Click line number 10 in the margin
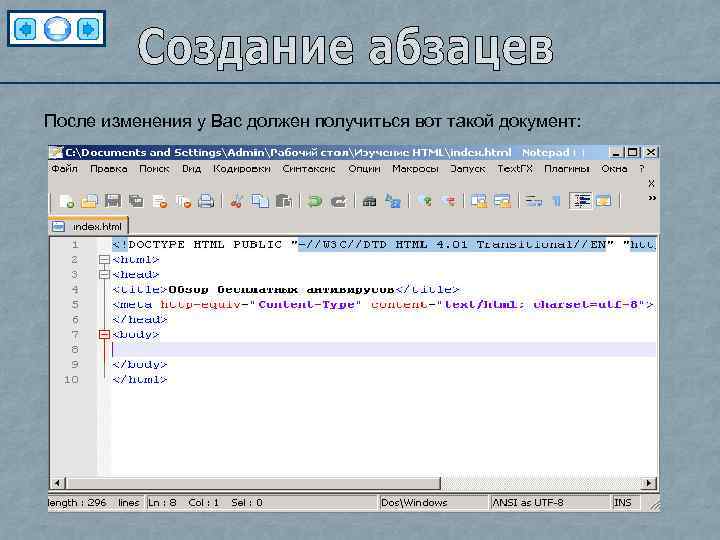 tap(71, 379)
